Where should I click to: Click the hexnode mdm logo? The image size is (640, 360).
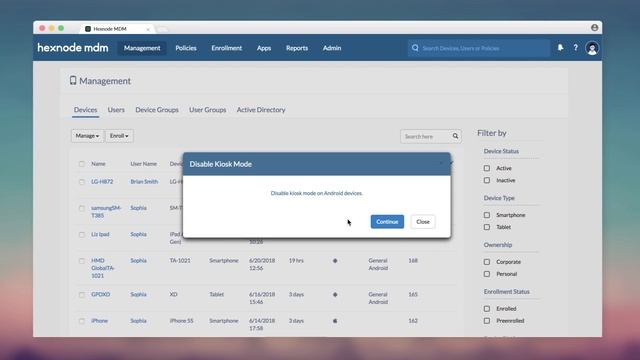pyautogui.click(x=73, y=48)
